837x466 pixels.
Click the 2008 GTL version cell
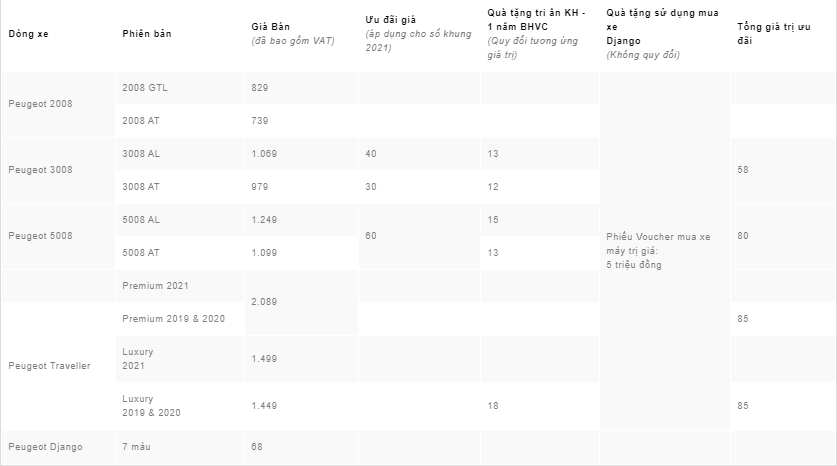pyautogui.click(x=145, y=88)
